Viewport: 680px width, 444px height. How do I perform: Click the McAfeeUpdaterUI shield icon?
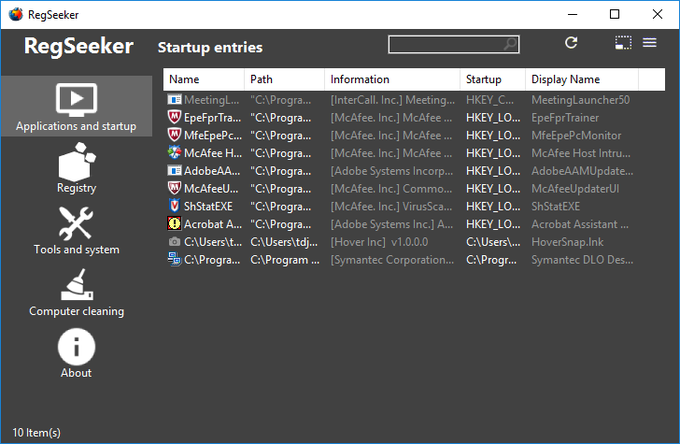tap(174, 189)
